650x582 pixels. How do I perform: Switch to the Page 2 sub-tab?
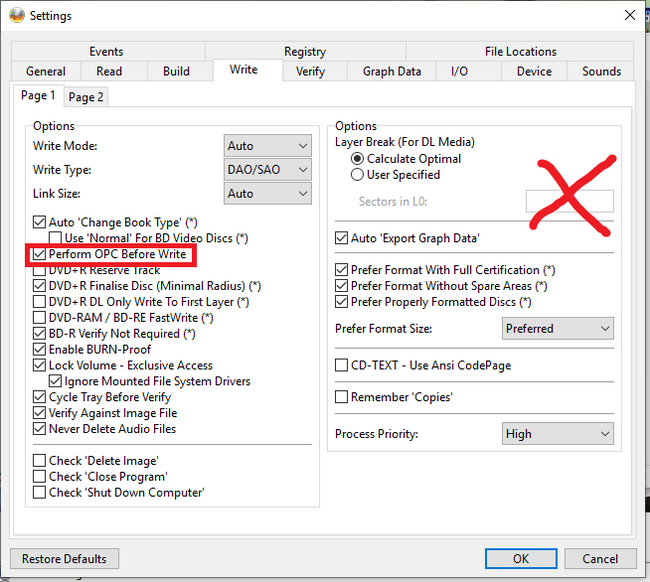[86, 97]
